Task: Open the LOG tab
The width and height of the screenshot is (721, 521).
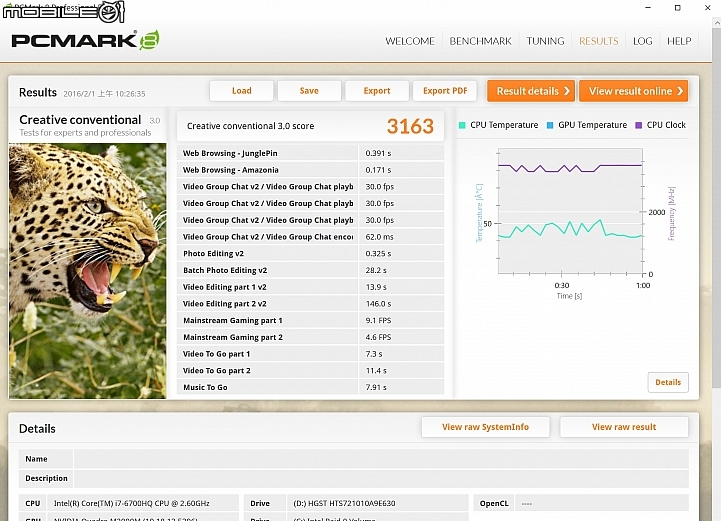Action: tap(642, 41)
